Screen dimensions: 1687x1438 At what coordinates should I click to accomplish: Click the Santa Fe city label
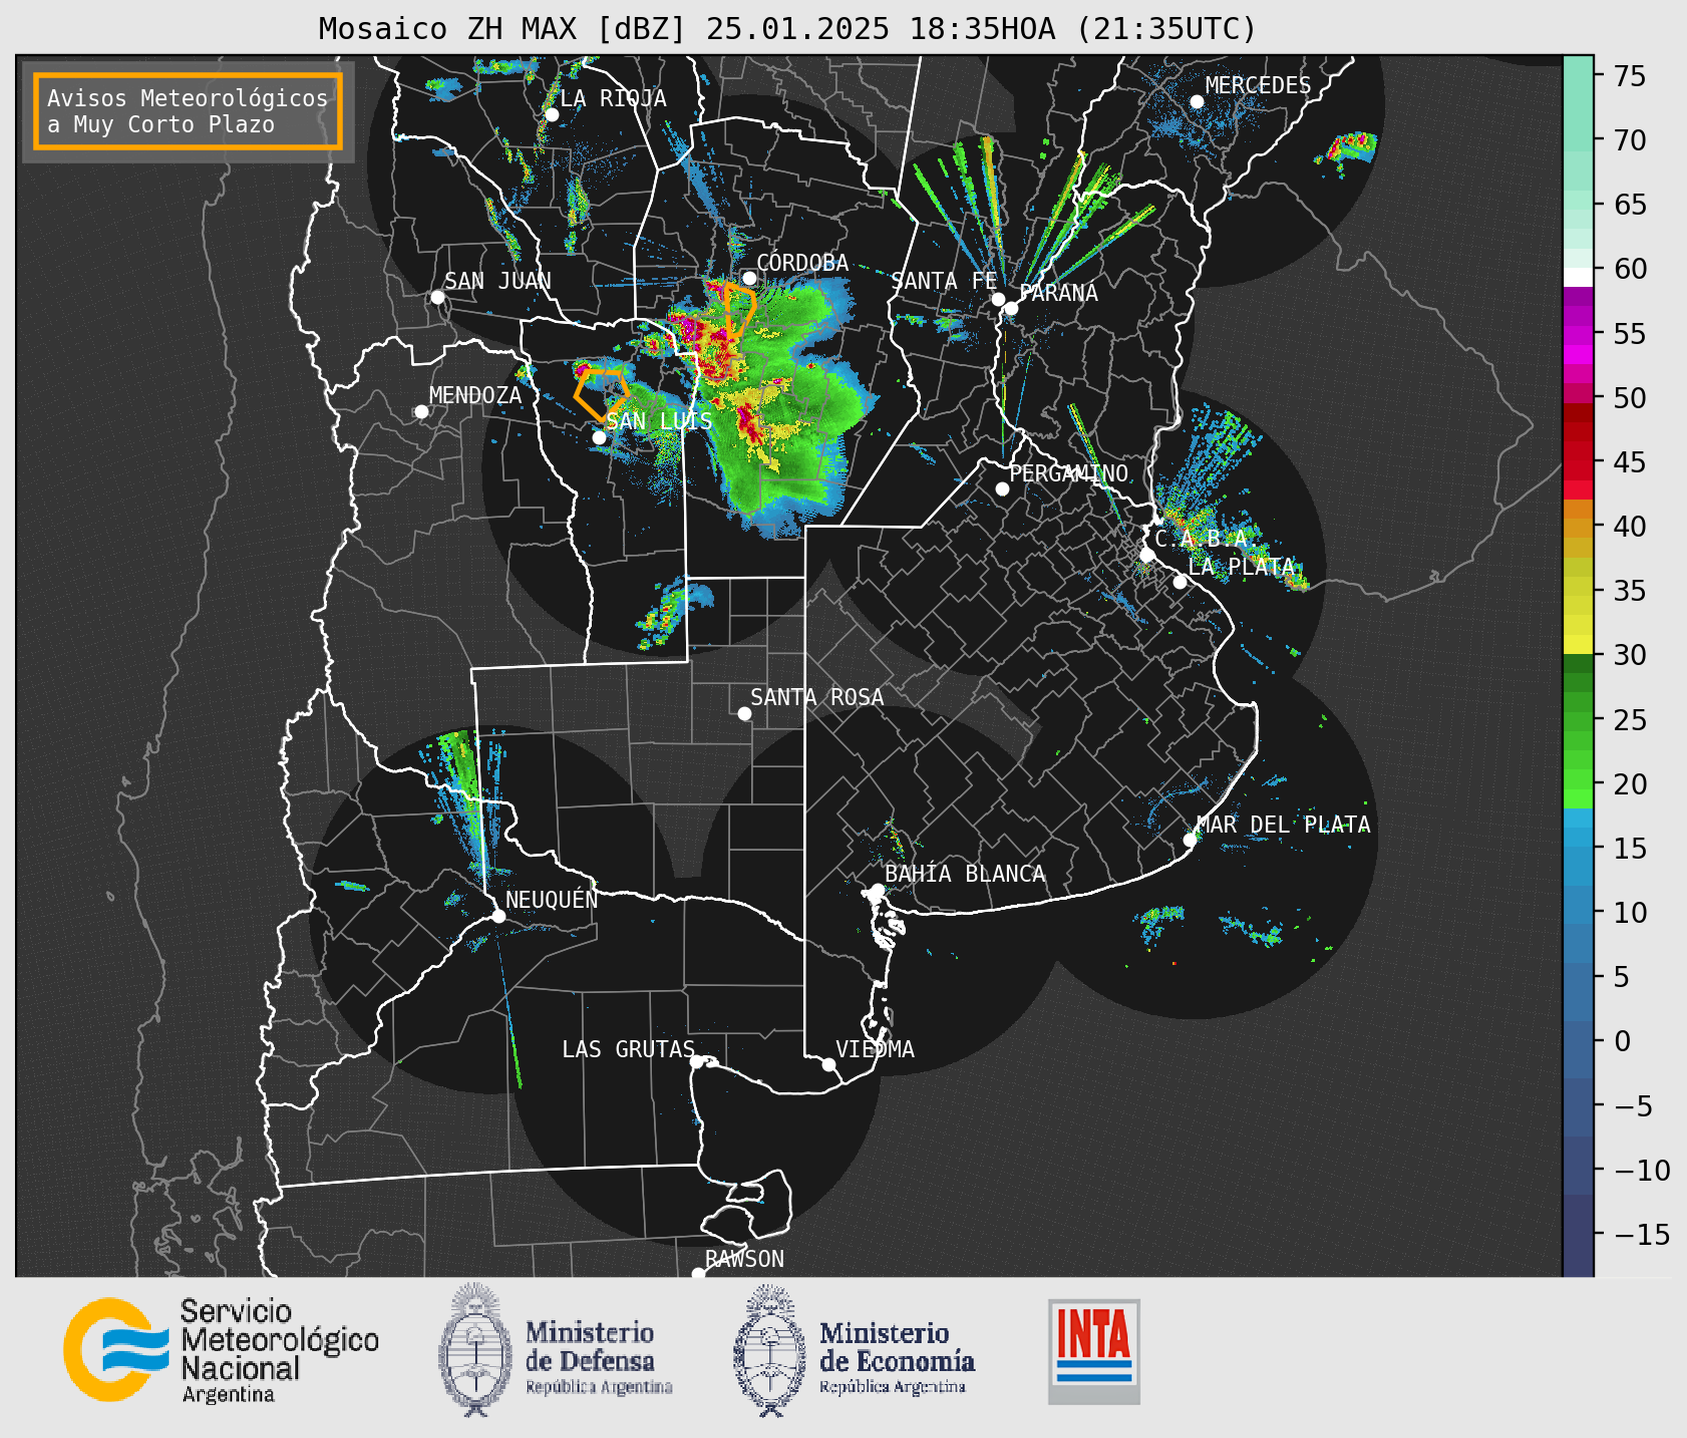[x=944, y=281]
